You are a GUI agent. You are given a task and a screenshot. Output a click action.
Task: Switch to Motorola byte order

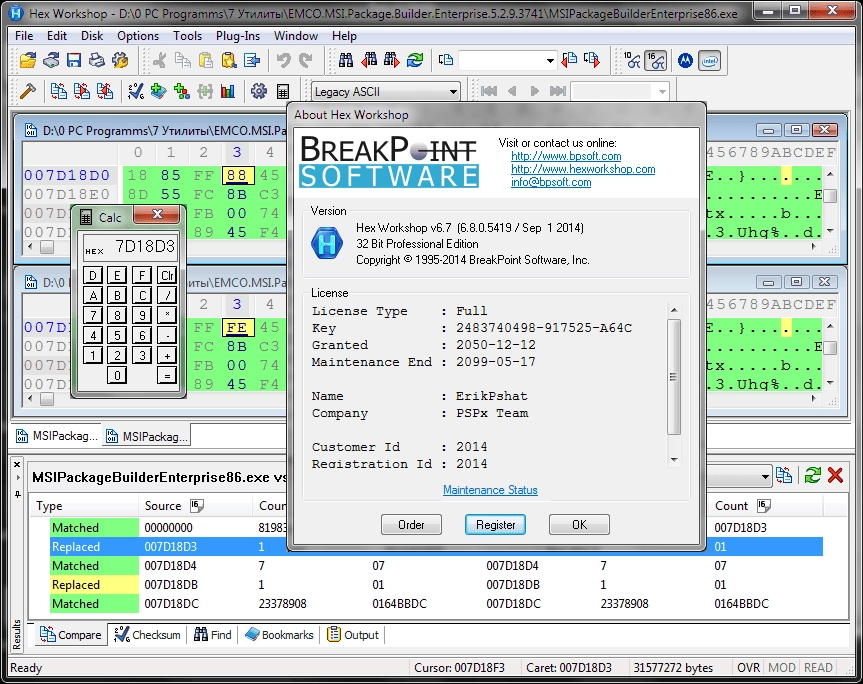click(x=685, y=61)
